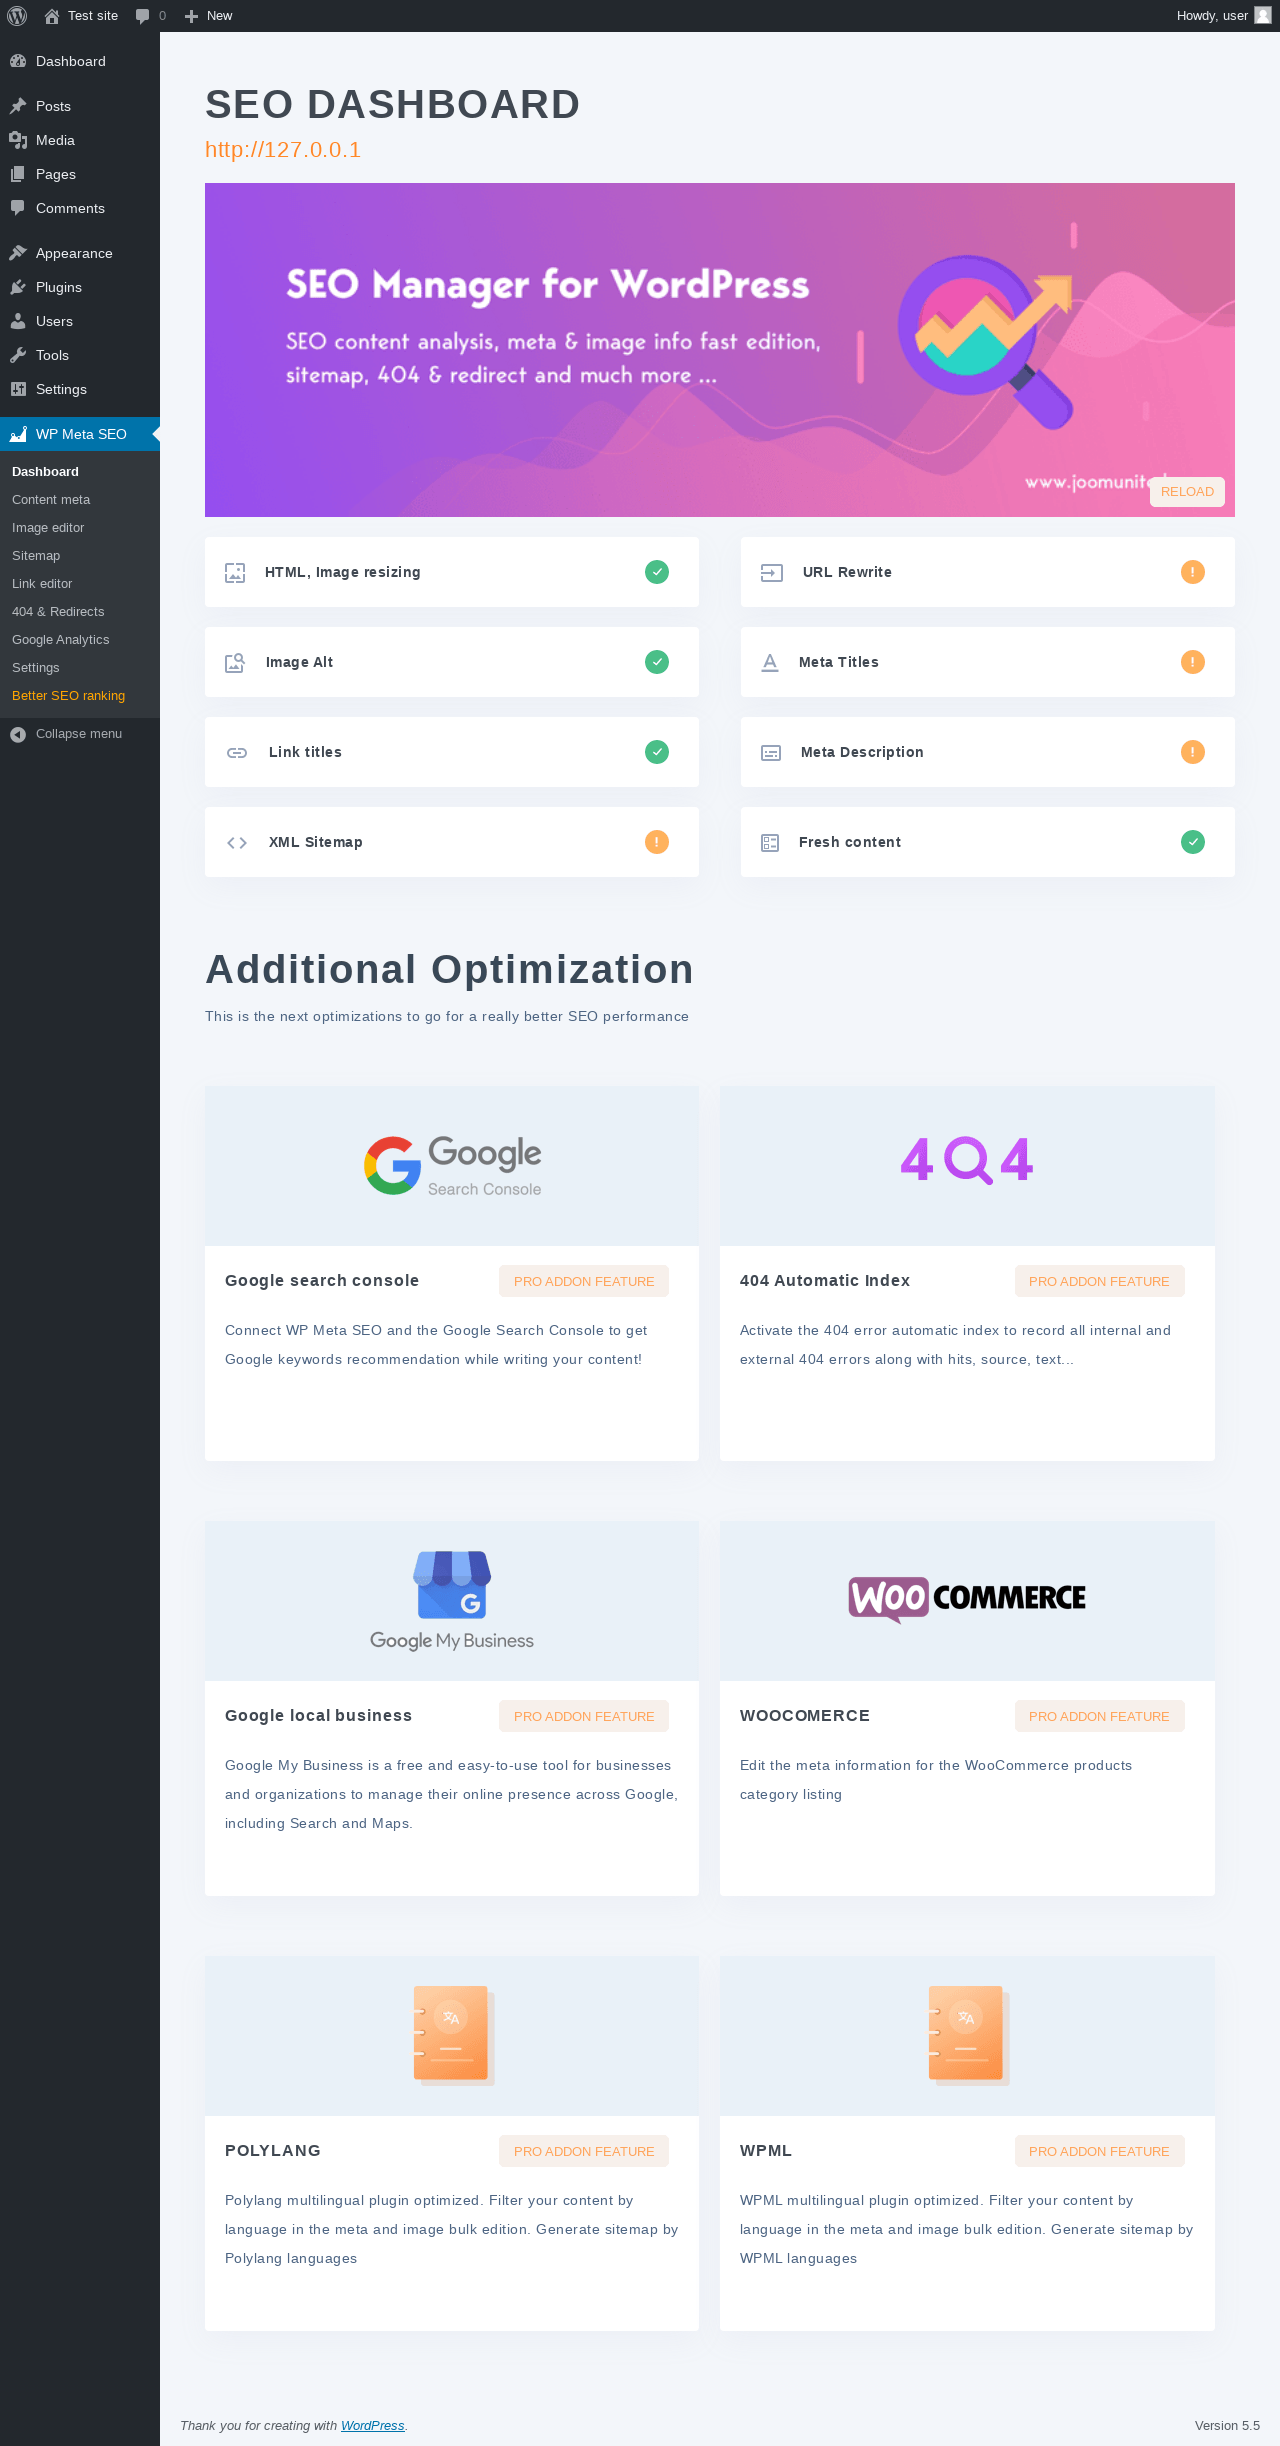
Task: Open the comments bubble in admin bar
Action: [x=151, y=16]
